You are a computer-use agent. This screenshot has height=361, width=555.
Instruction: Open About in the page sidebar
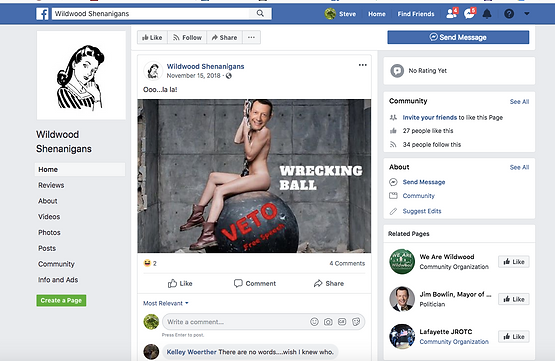point(47,201)
